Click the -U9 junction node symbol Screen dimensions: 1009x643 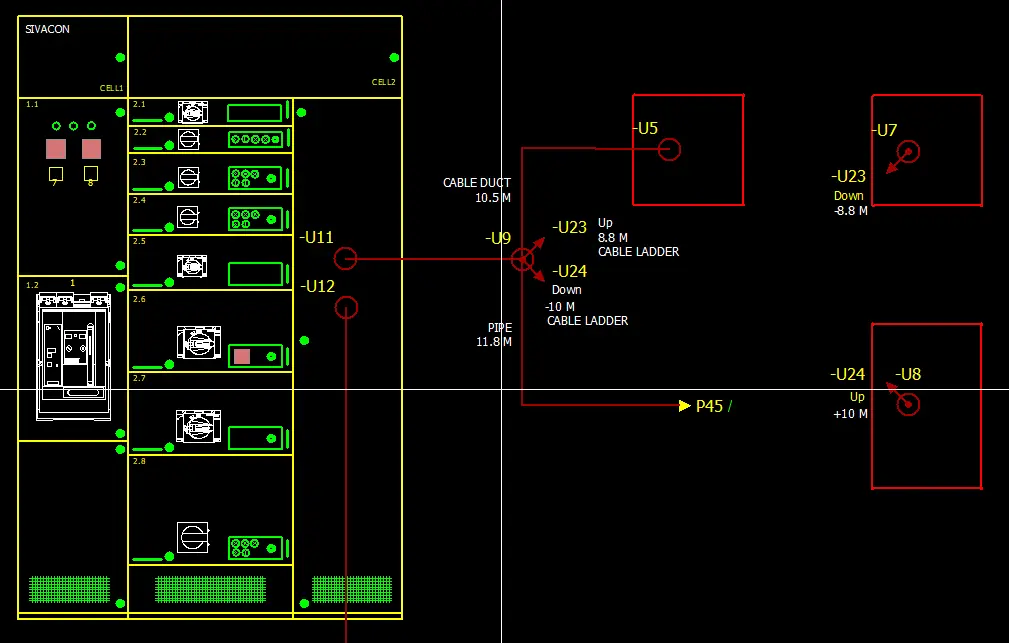pos(523,259)
